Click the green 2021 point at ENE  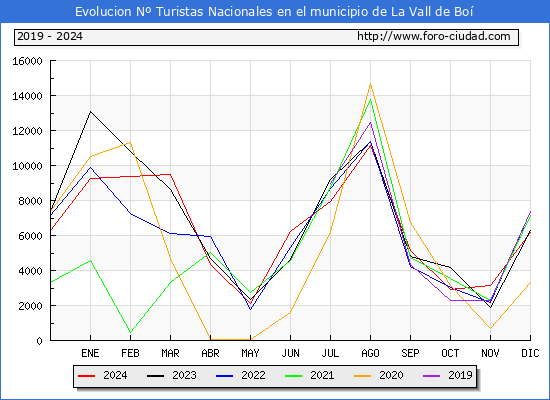click(x=90, y=260)
